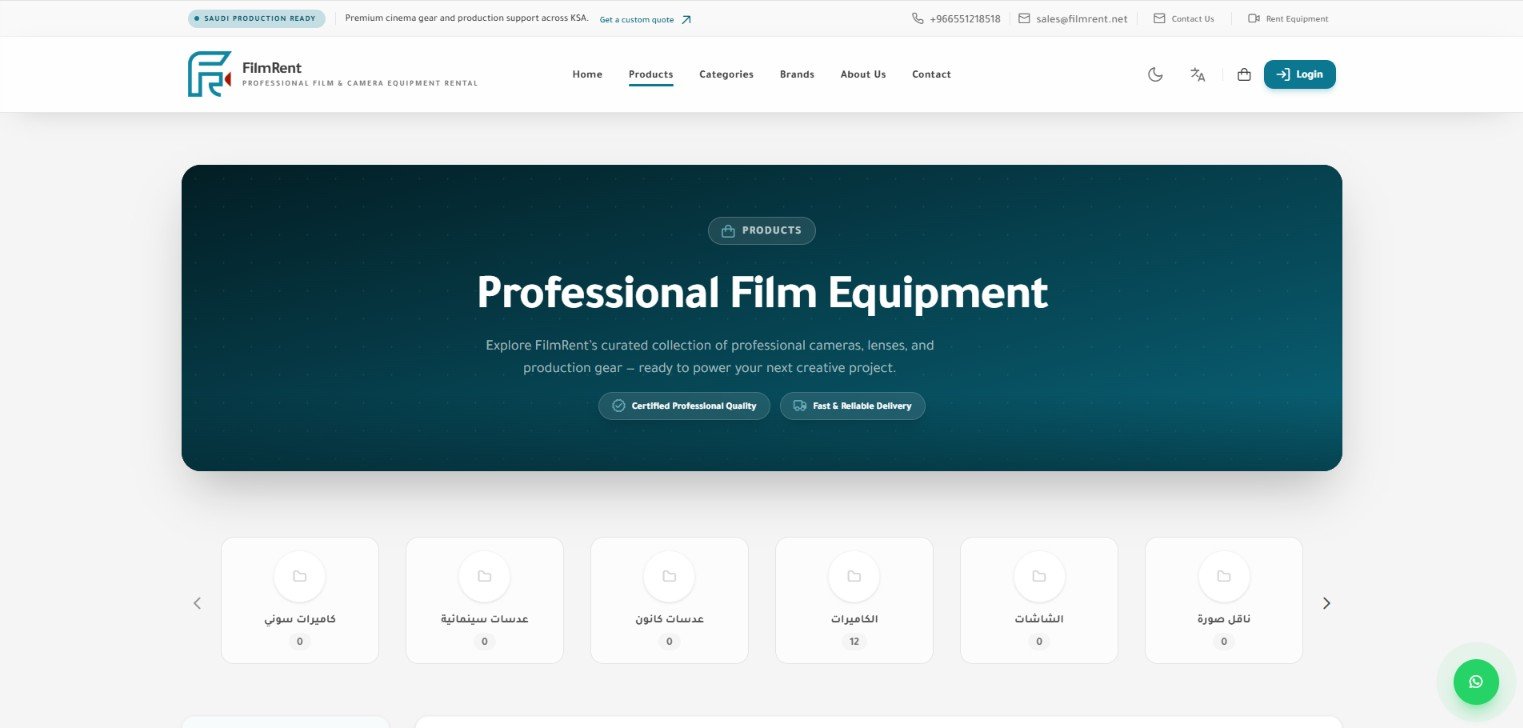Click the folder icon on عدسات كانون card
This screenshot has width=1523, height=728.
[x=669, y=576]
